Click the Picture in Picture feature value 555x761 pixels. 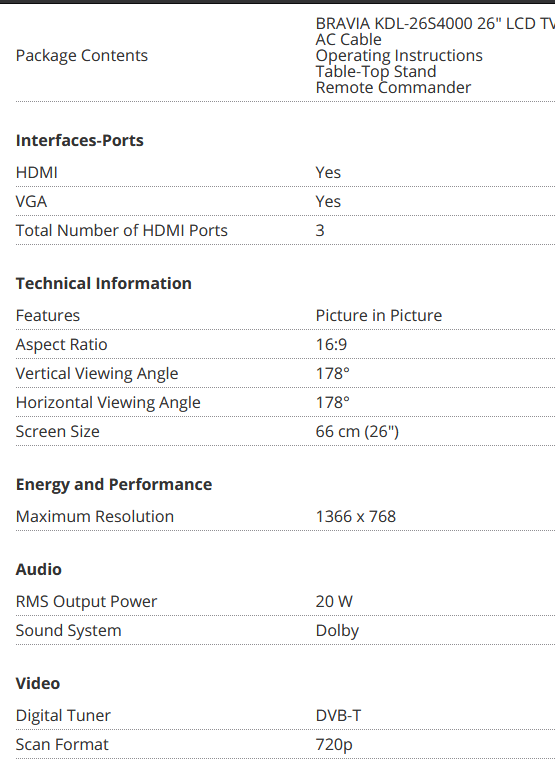[x=378, y=315]
